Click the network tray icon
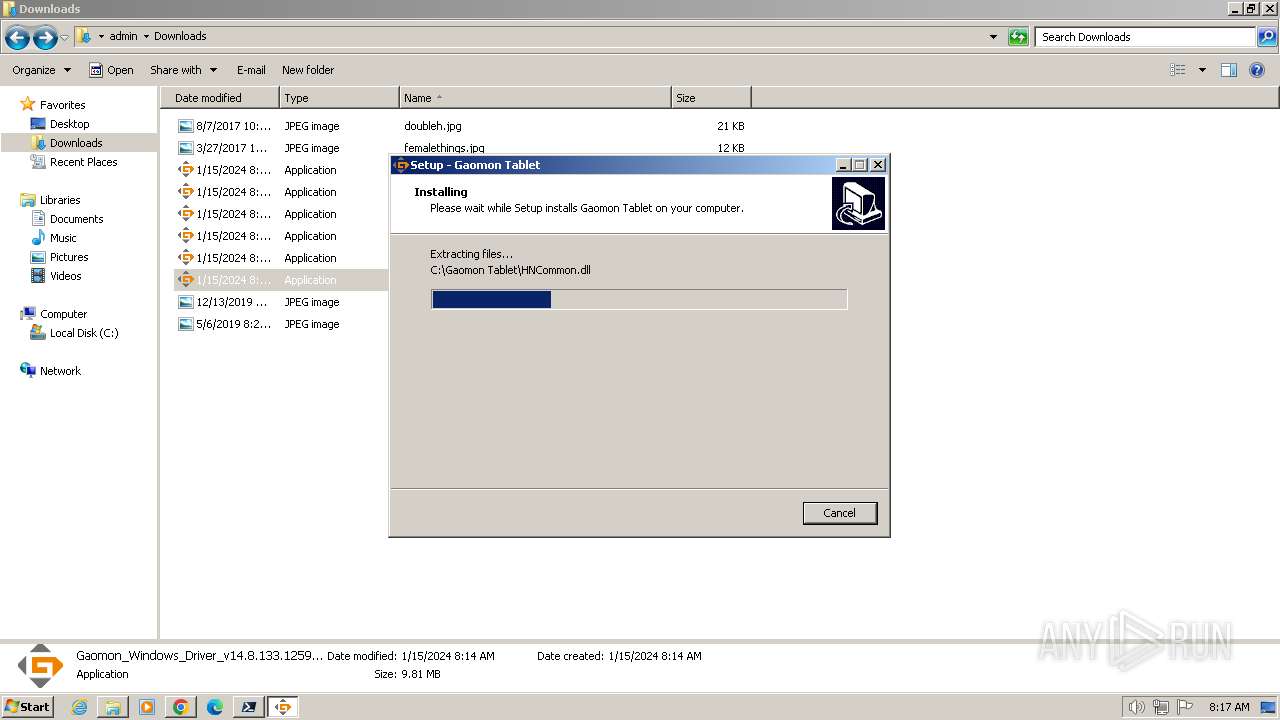This screenshot has height=720, width=1280. tap(1161, 707)
